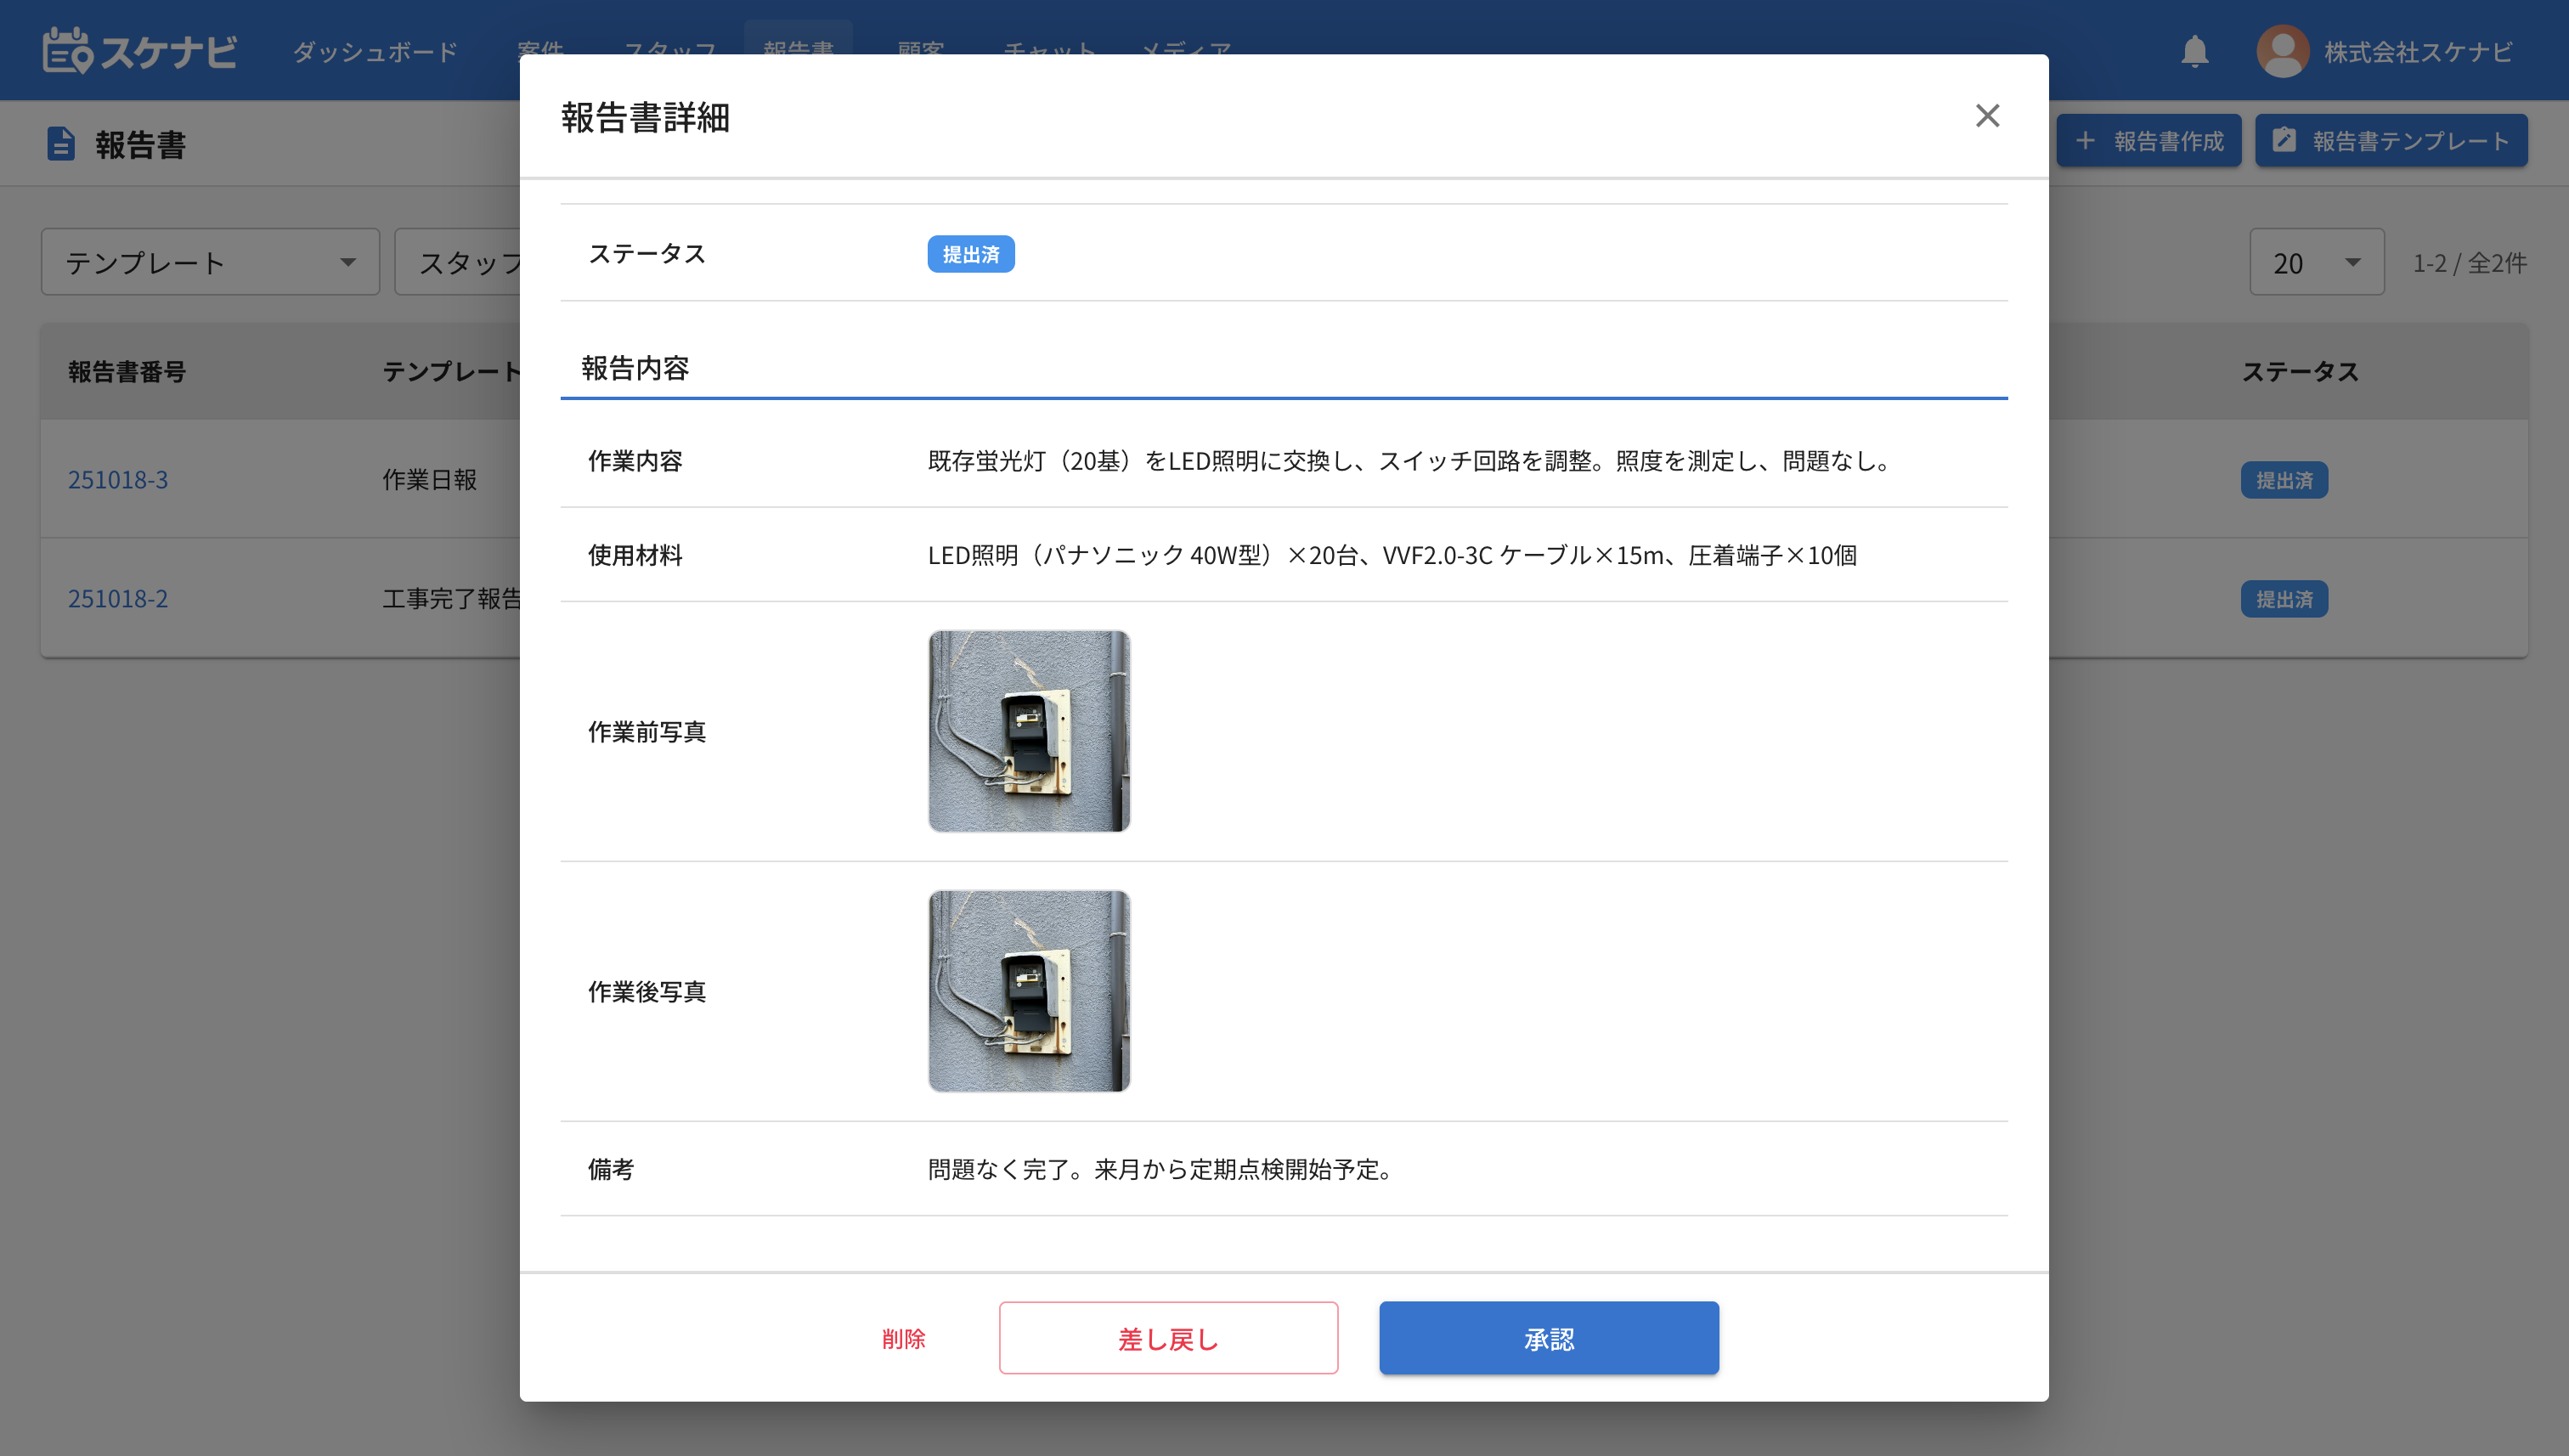Open the スタッフ filter dropdown

tap(458, 262)
